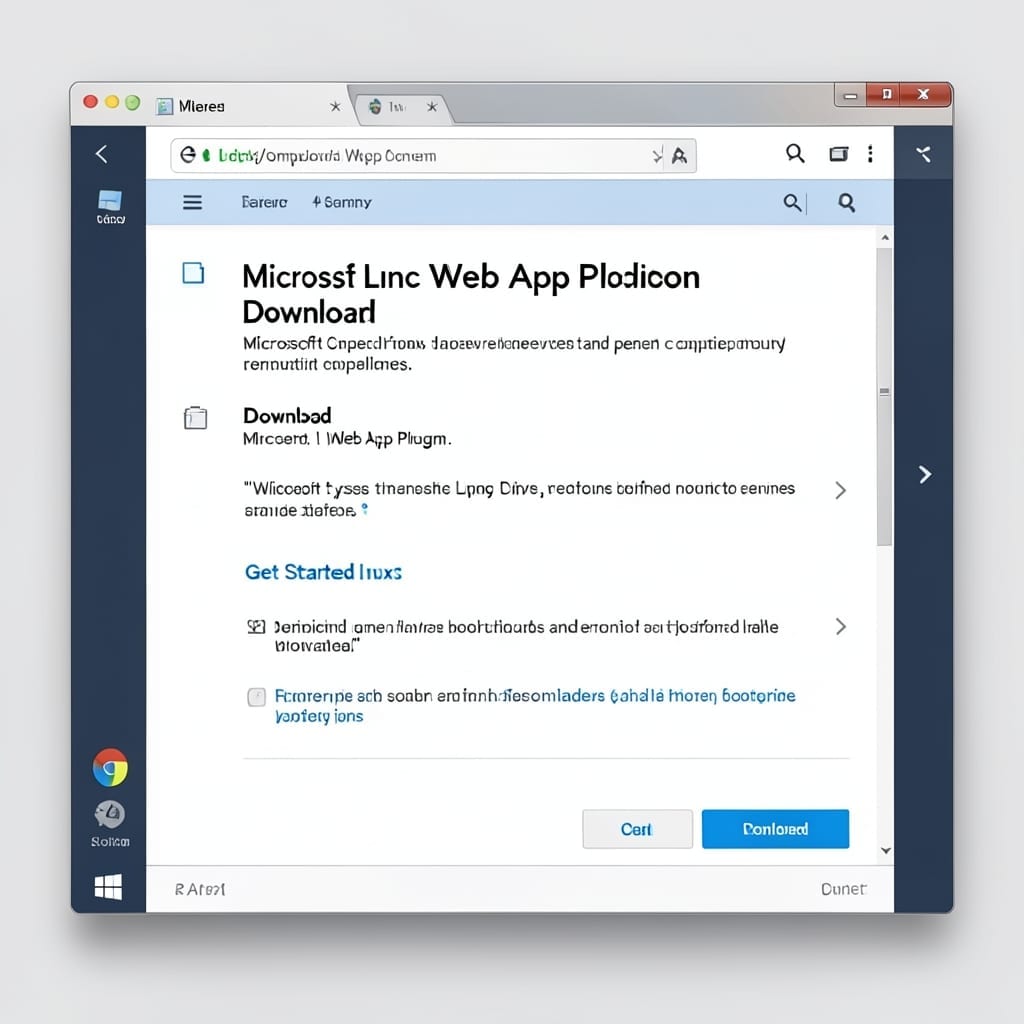This screenshot has height=1024, width=1024.
Task: Open the hamburger menu in blue bar
Action: (x=192, y=202)
